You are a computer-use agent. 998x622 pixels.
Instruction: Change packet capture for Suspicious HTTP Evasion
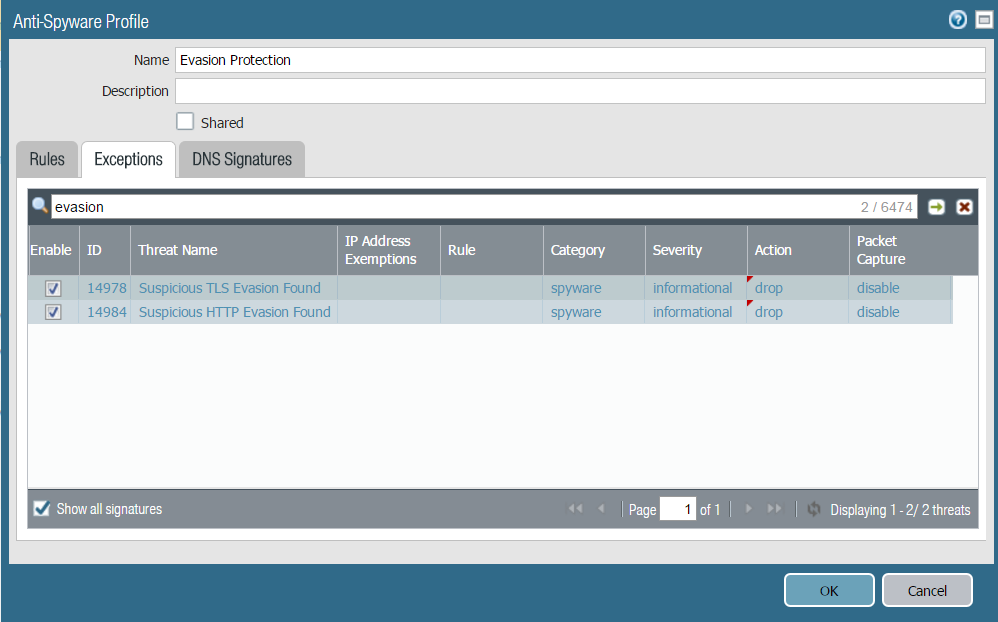[x=878, y=312]
